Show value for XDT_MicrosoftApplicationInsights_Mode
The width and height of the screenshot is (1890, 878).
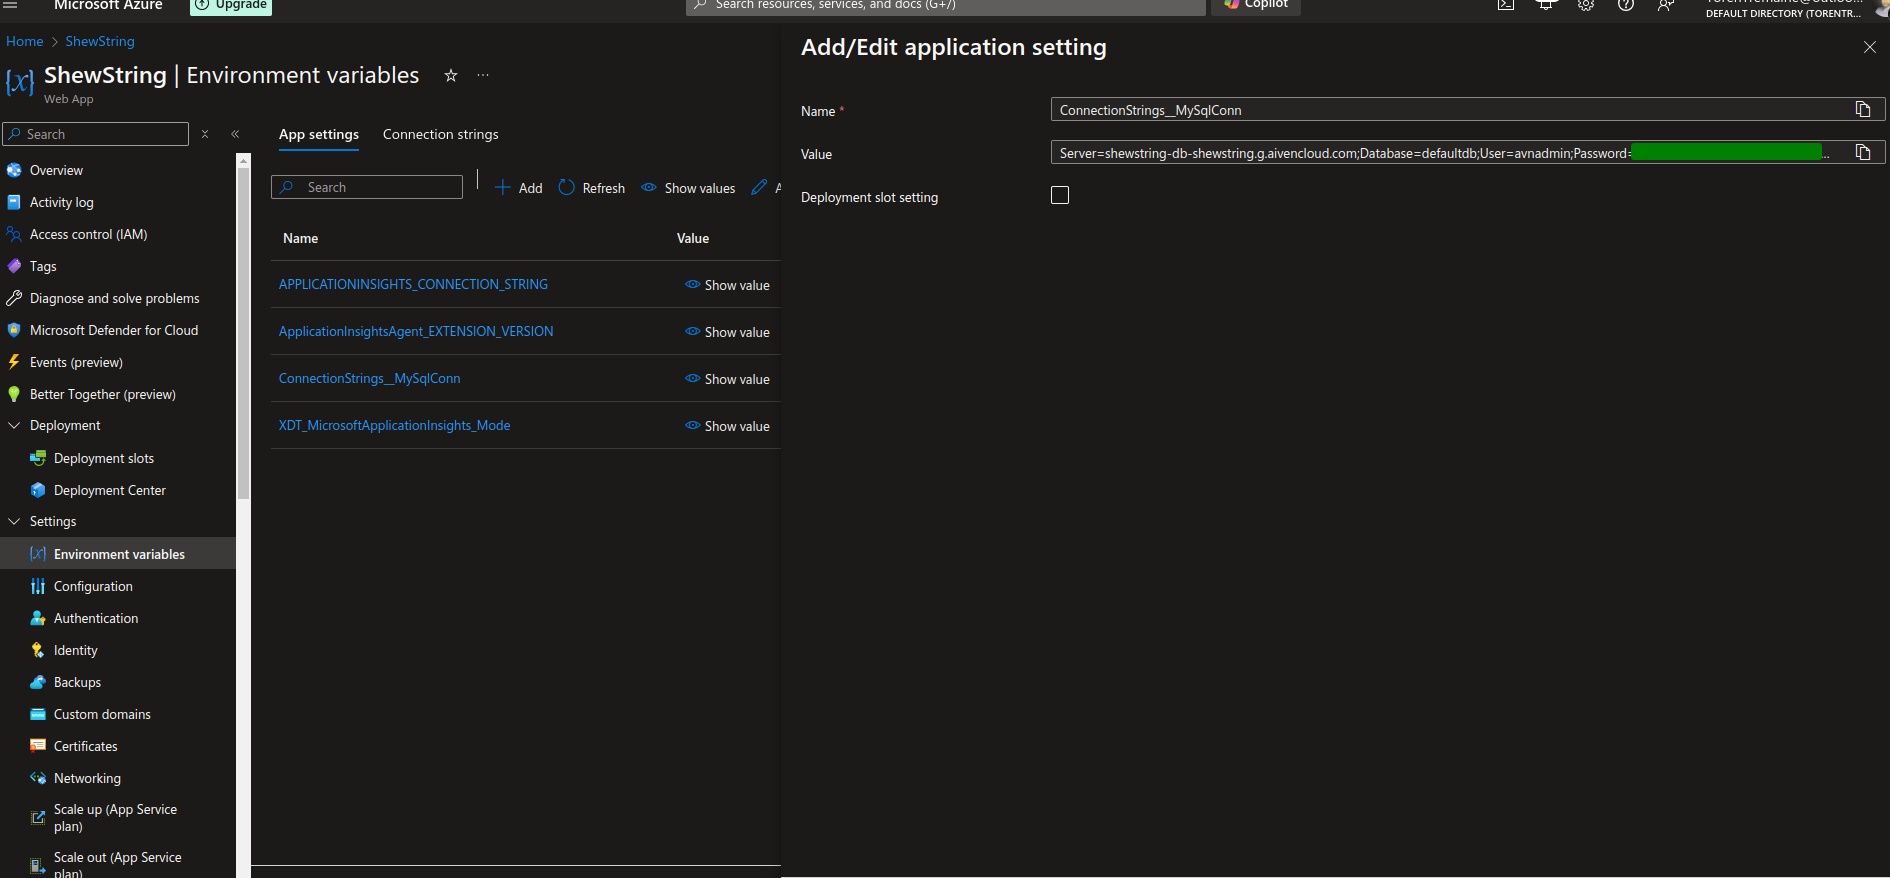click(727, 426)
